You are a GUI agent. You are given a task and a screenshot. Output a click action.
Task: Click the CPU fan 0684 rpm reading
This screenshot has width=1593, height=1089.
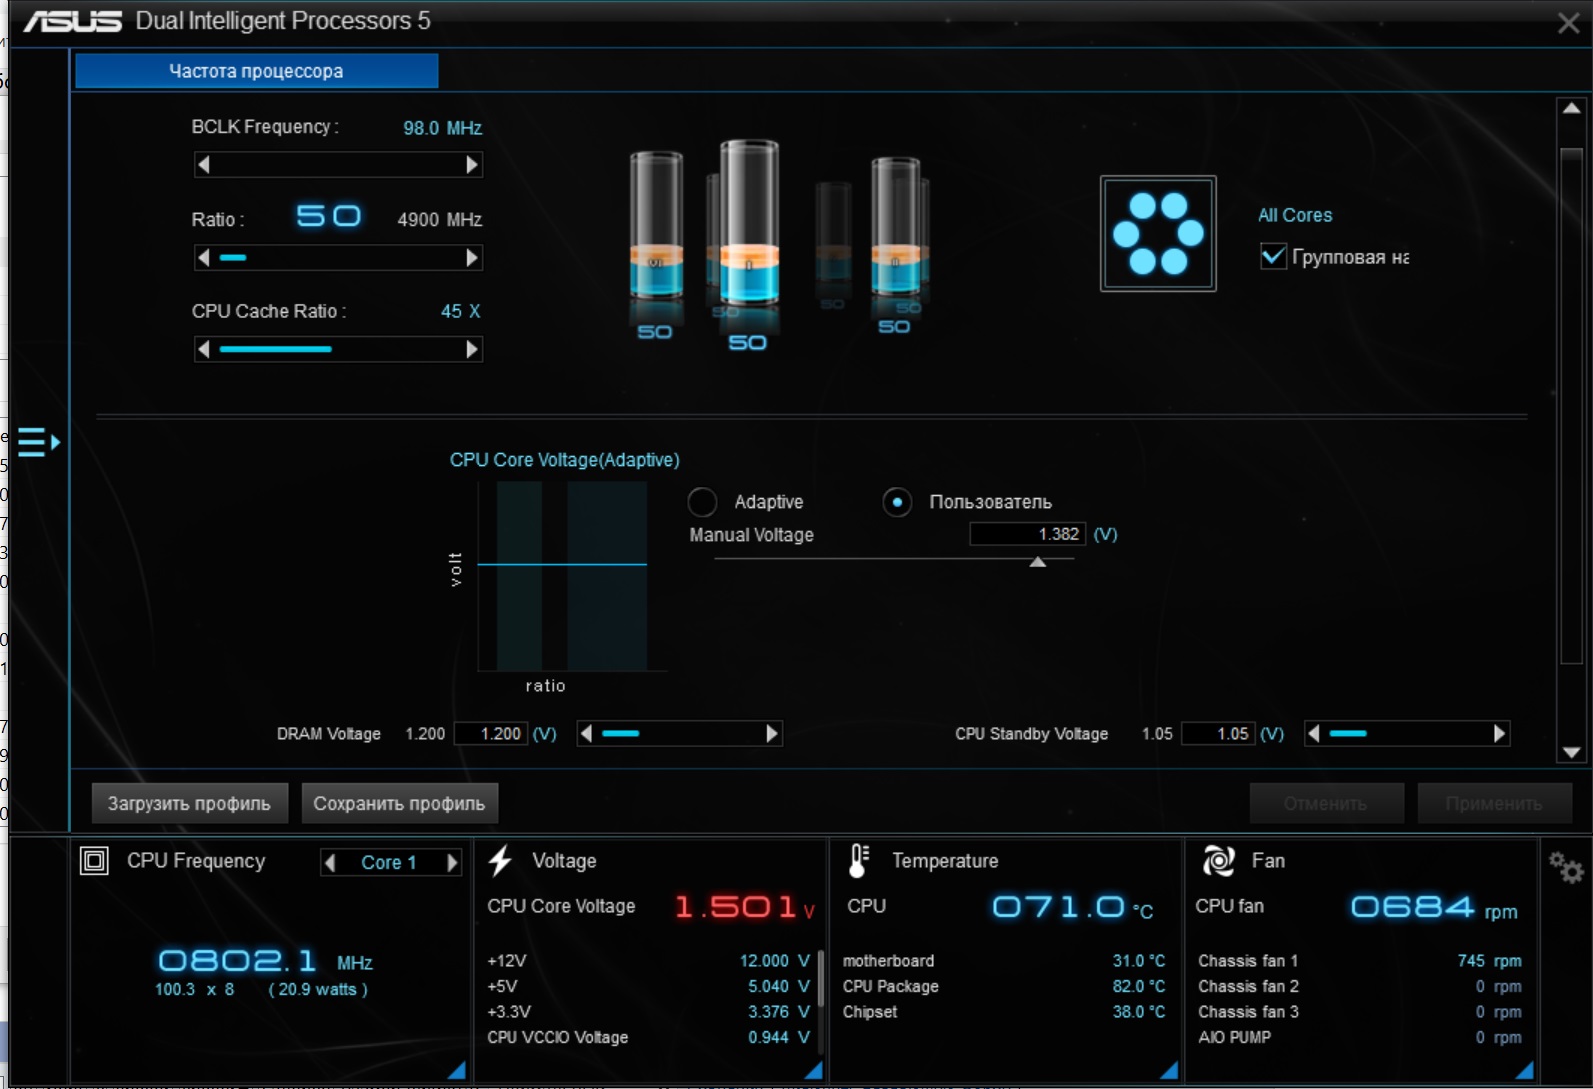point(1434,907)
